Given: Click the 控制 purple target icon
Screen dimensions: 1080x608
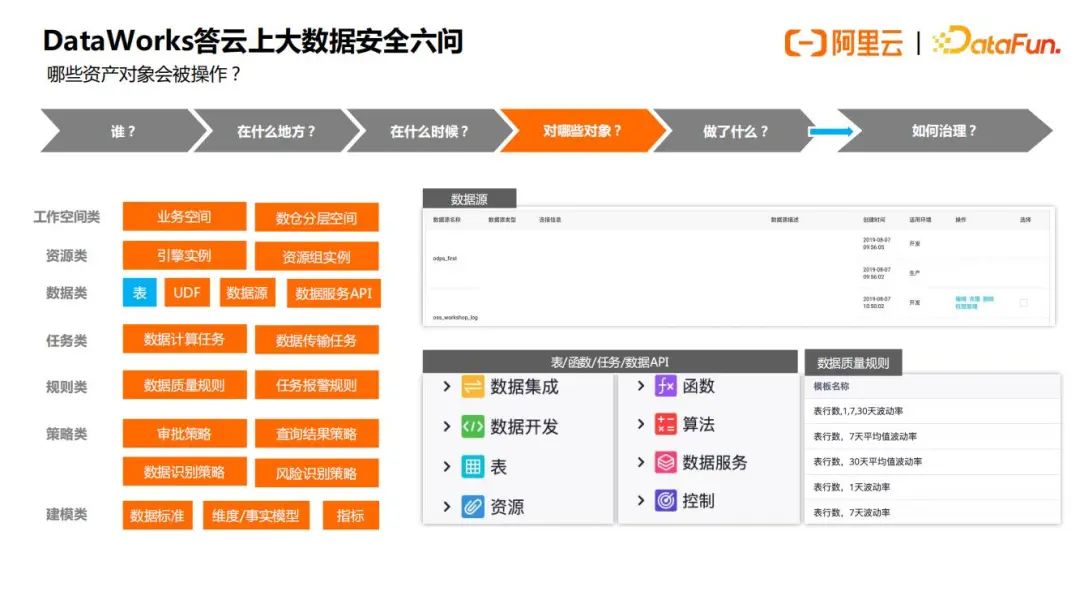Looking at the screenshot, I should pyautogui.click(x=666, y=499).
